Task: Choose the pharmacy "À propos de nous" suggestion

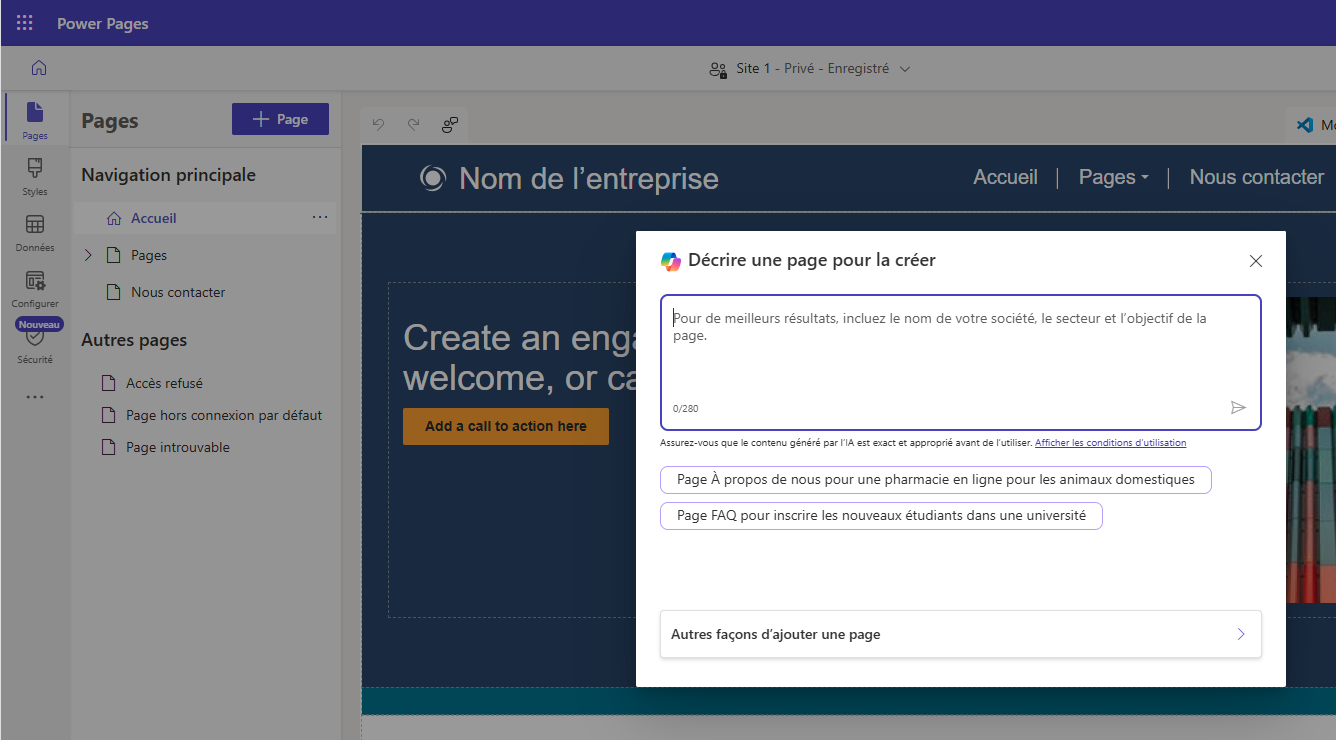Action: [x=935, y=479]
